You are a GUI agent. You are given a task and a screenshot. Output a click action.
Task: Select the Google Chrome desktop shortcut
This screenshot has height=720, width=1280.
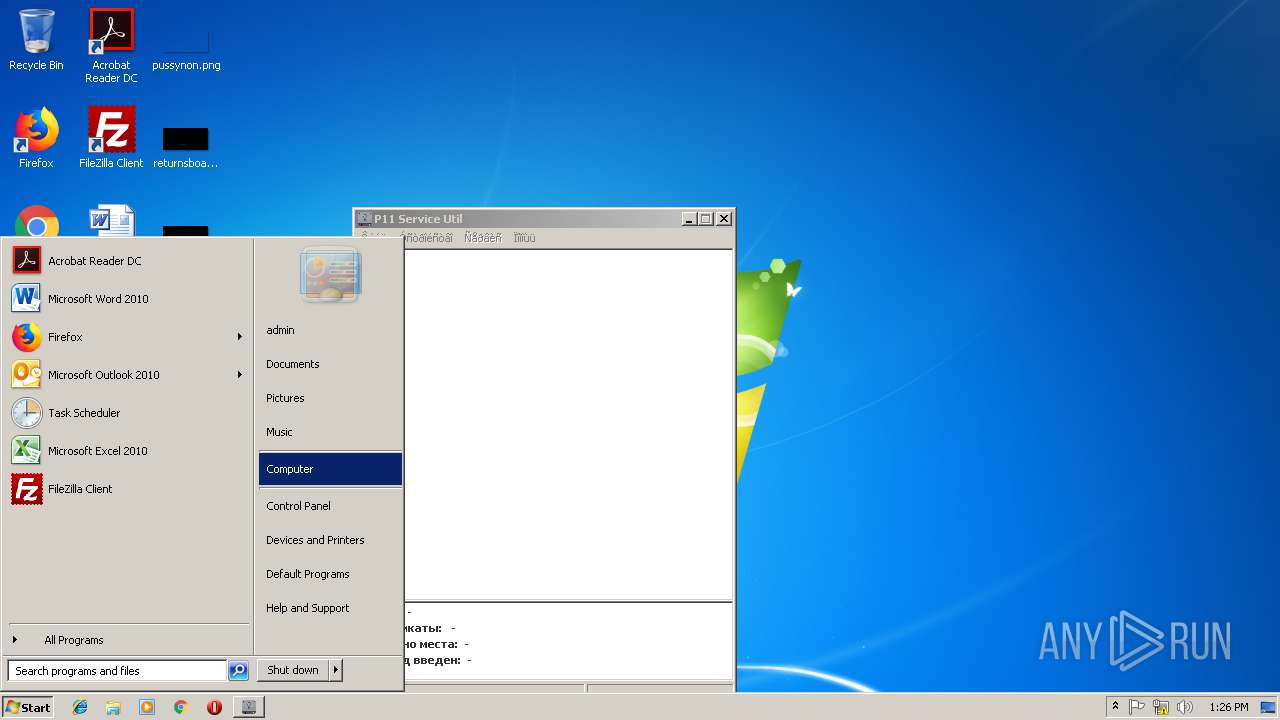point(36,222)
